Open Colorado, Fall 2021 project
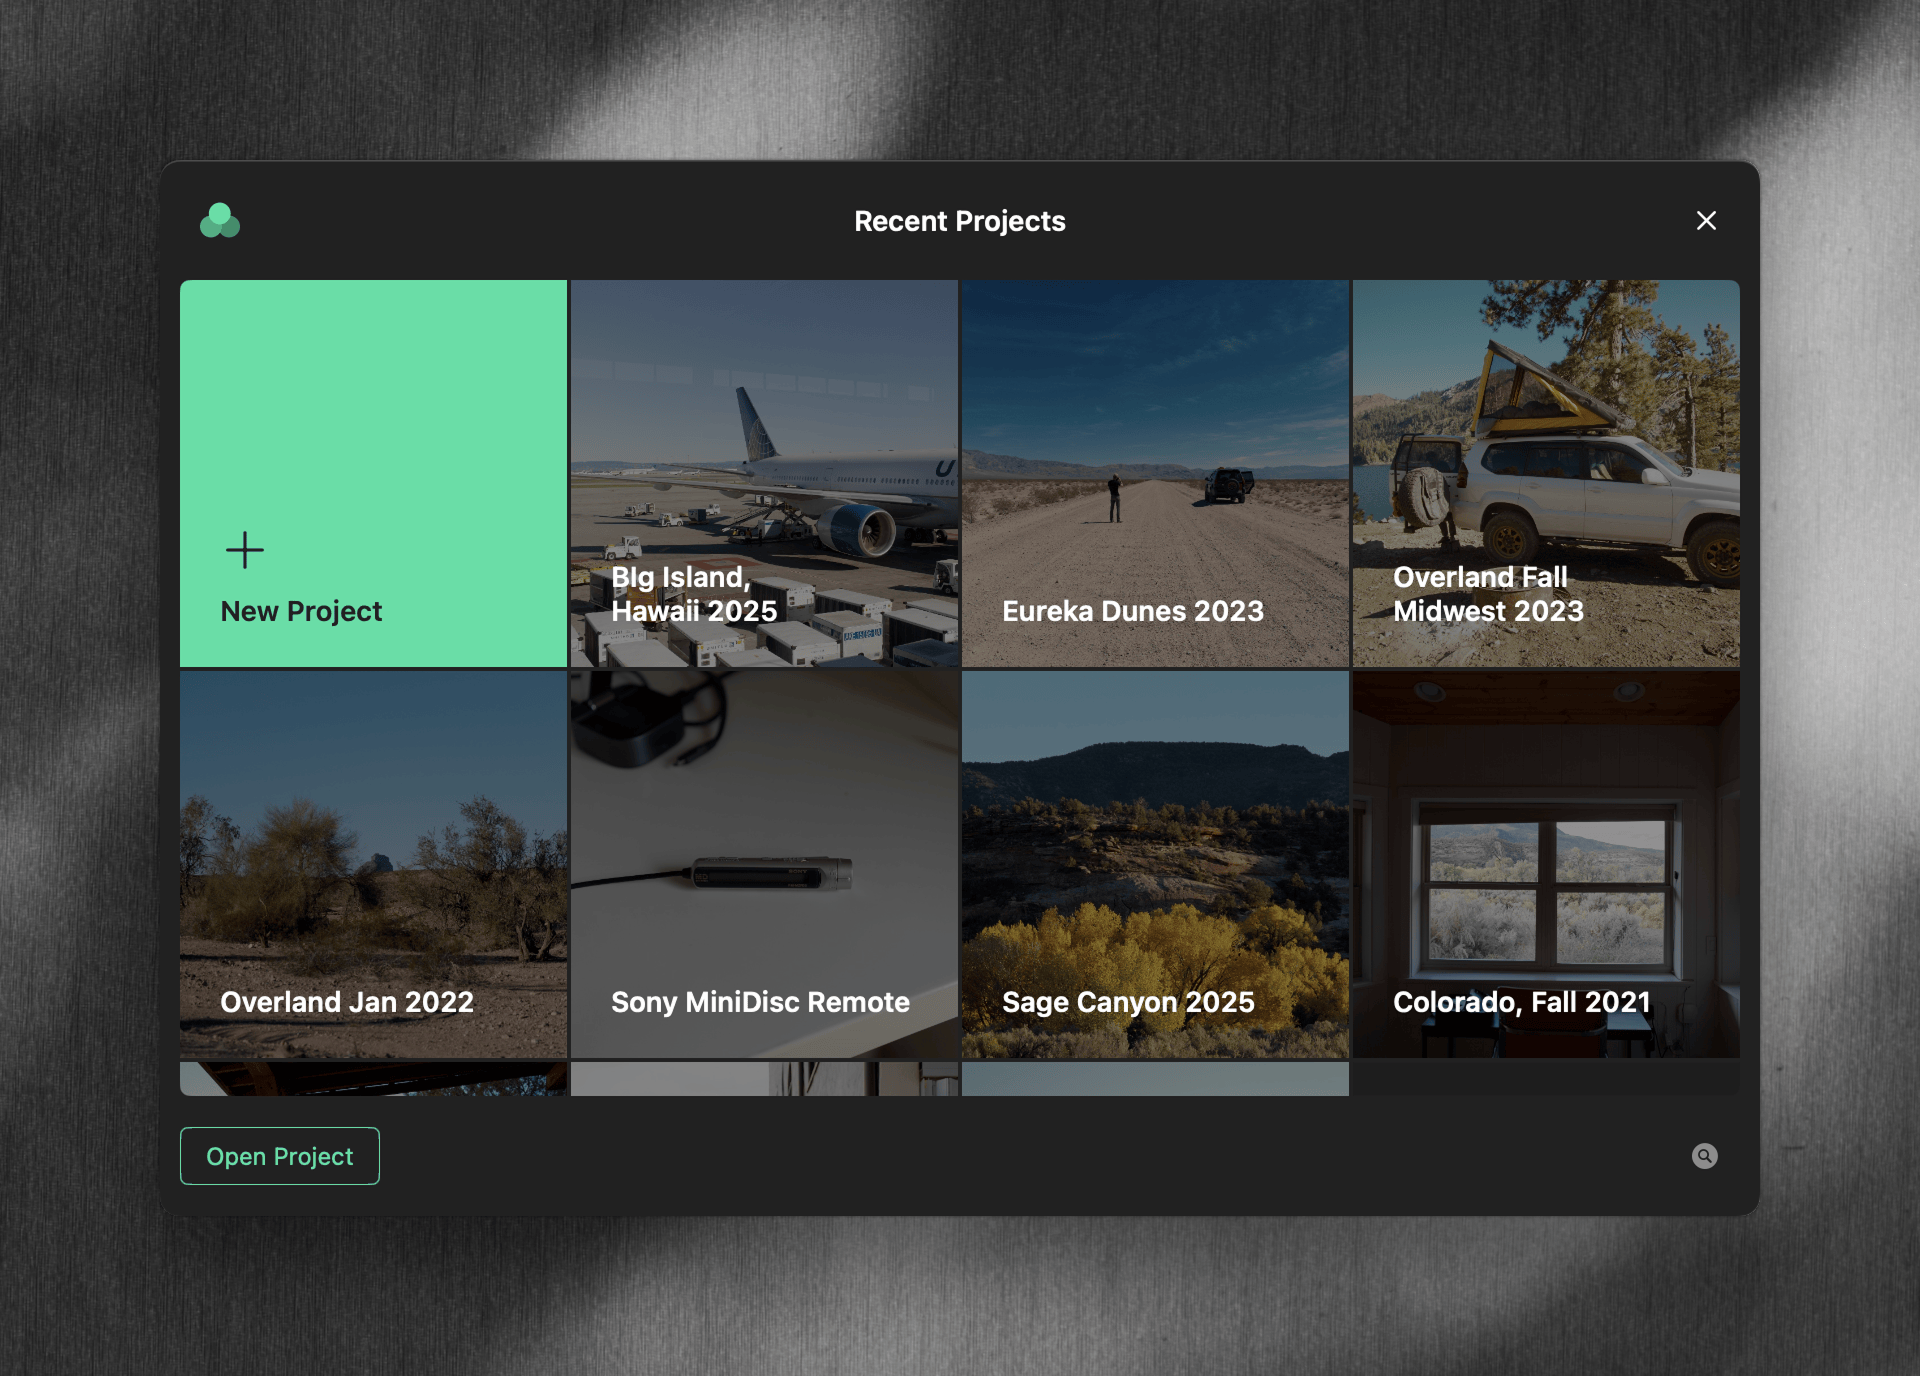 coord(1546,864)
